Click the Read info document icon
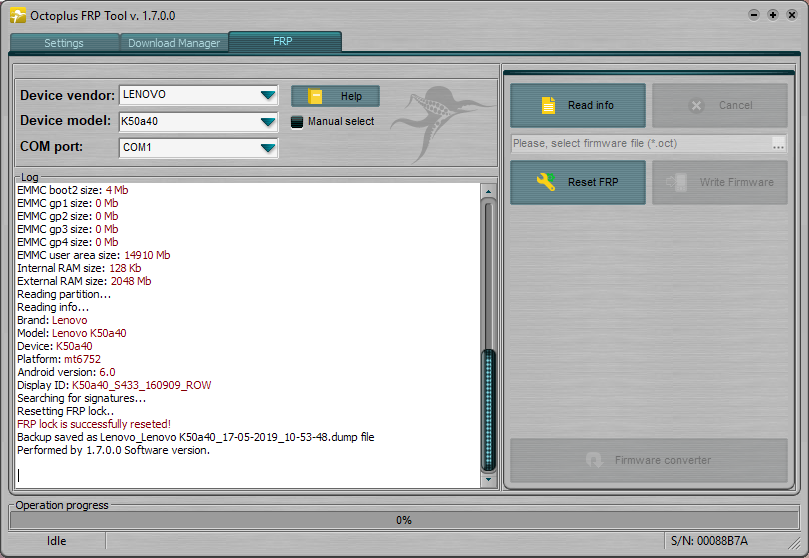Viewport: 809px width, 558px height. (548, 105)
